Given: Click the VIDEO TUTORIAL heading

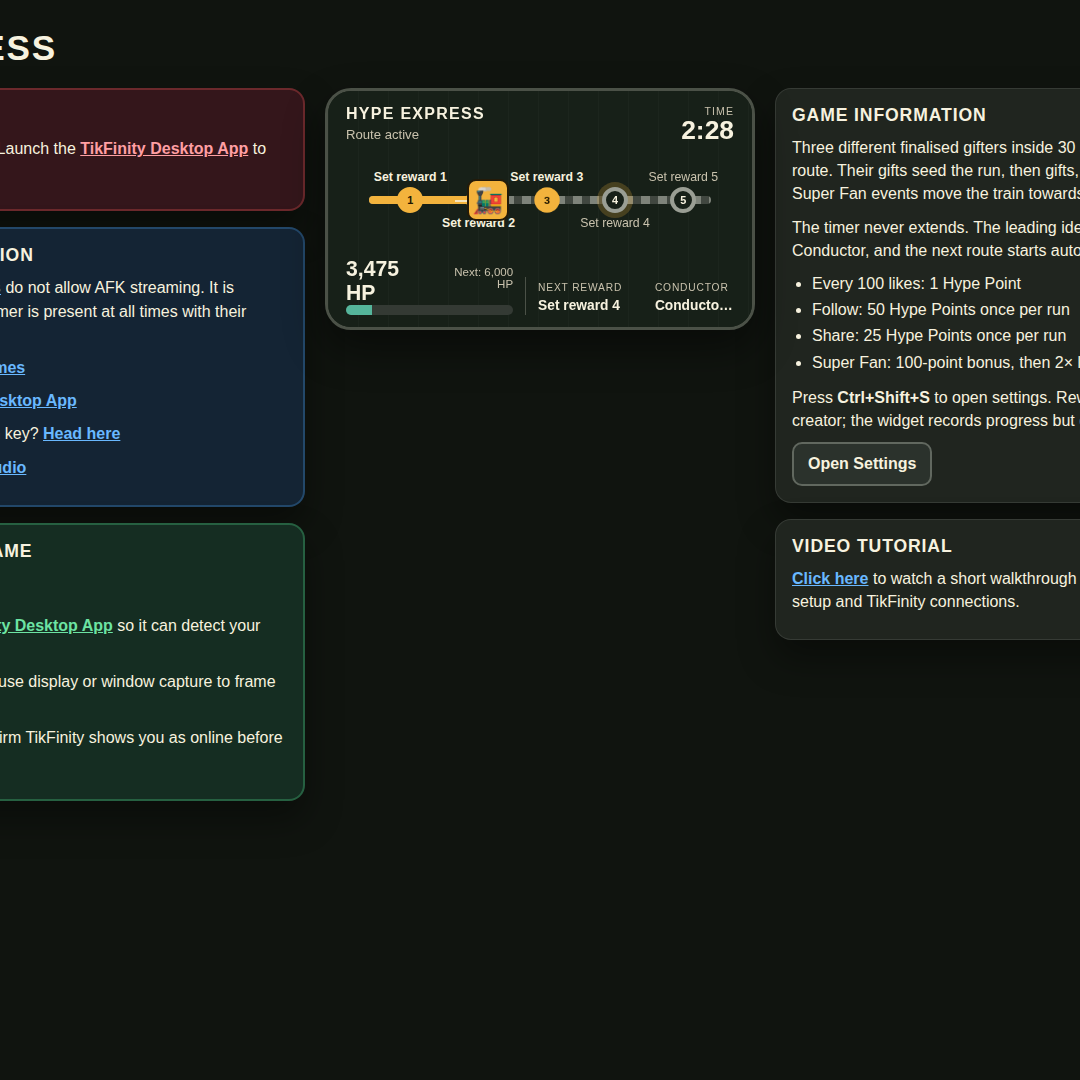Looking at the screenshot, I should pyautogui.click(x=872, y=546).
